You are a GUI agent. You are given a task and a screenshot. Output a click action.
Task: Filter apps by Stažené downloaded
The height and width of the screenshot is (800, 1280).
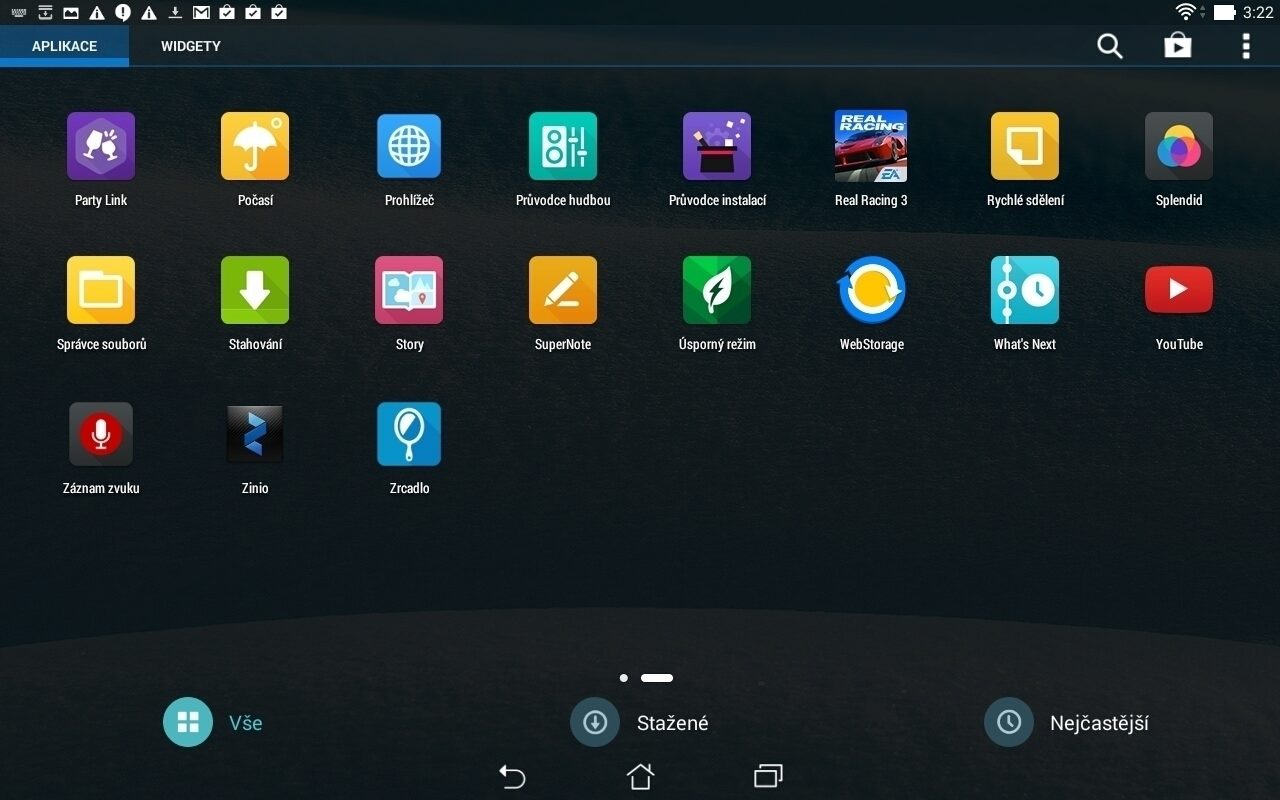[x=640, y=722]
